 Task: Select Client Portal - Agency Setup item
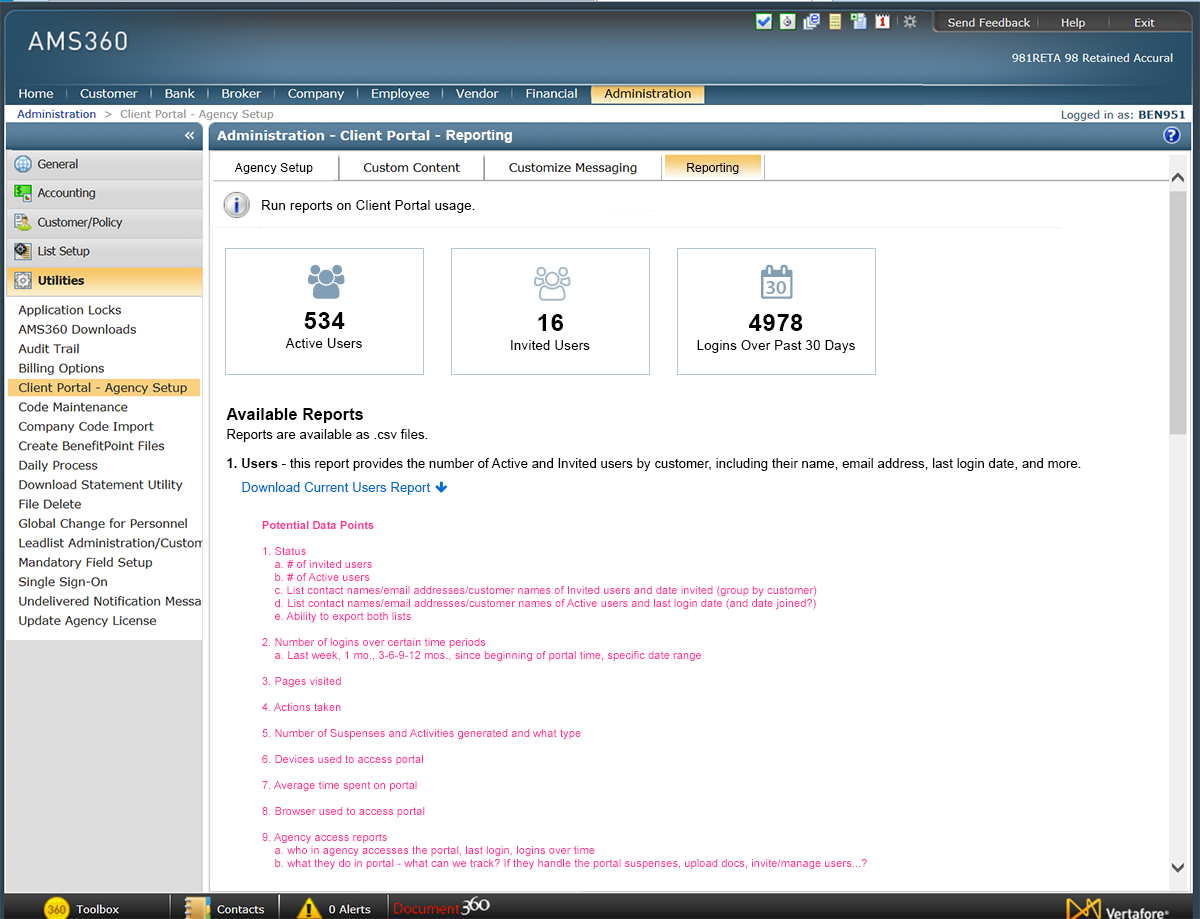[104, 388]
